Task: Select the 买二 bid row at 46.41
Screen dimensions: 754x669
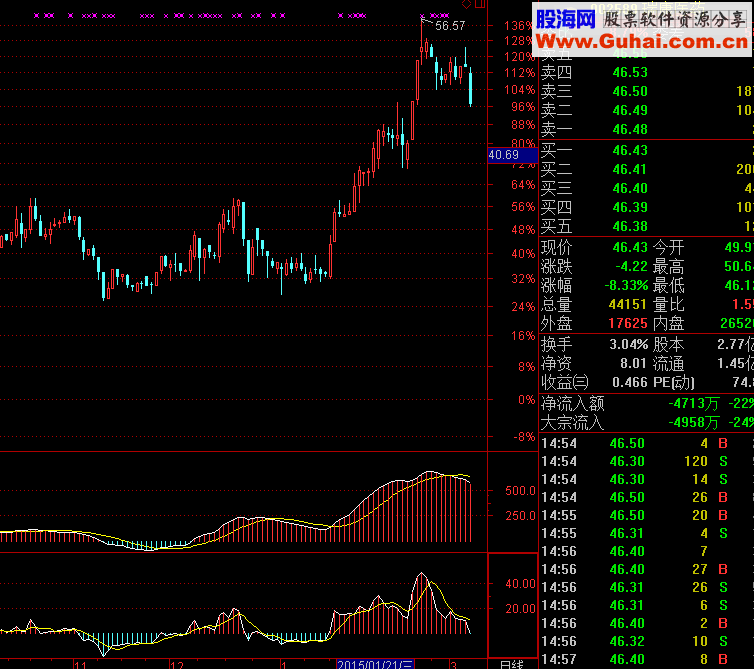Action: (646, 169)
